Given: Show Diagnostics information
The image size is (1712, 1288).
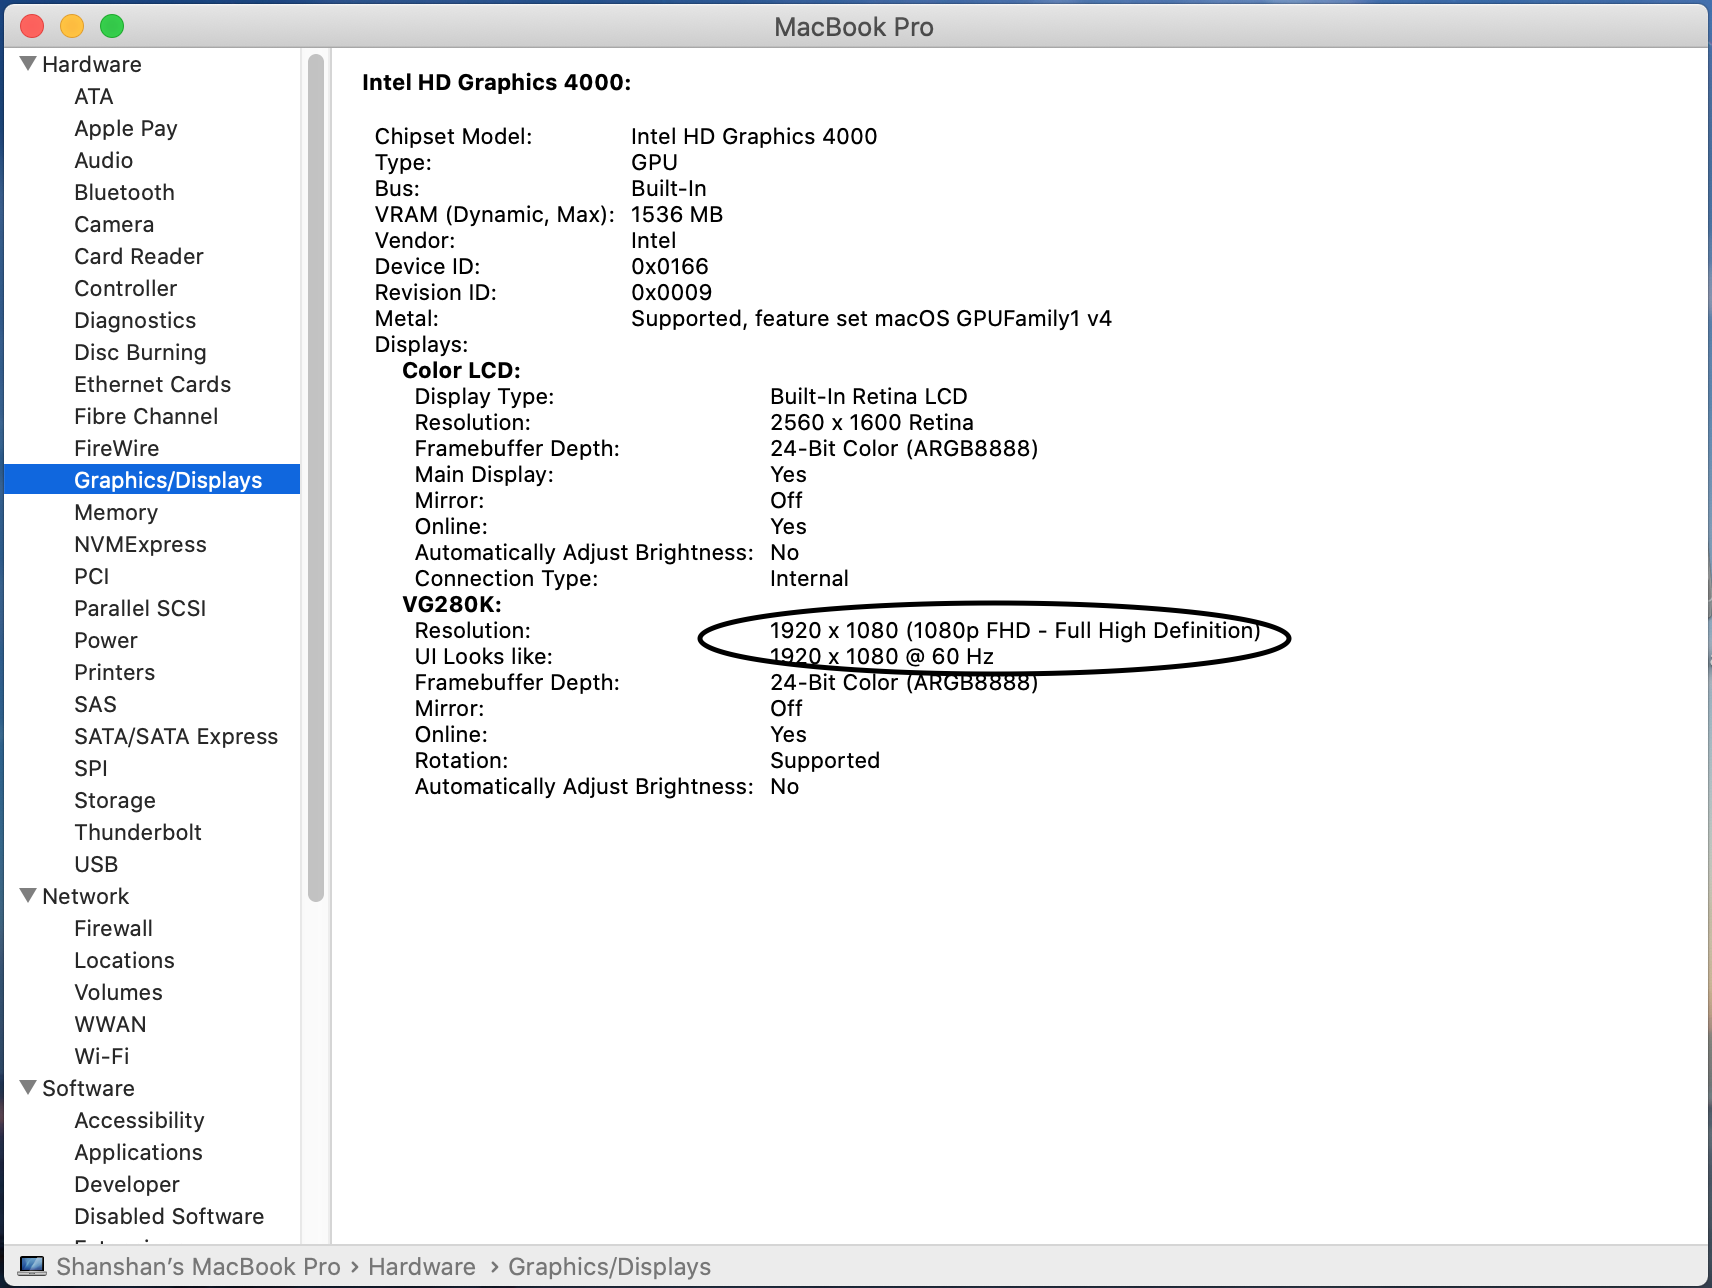Looking at the screenshot, I should [135, 320].
